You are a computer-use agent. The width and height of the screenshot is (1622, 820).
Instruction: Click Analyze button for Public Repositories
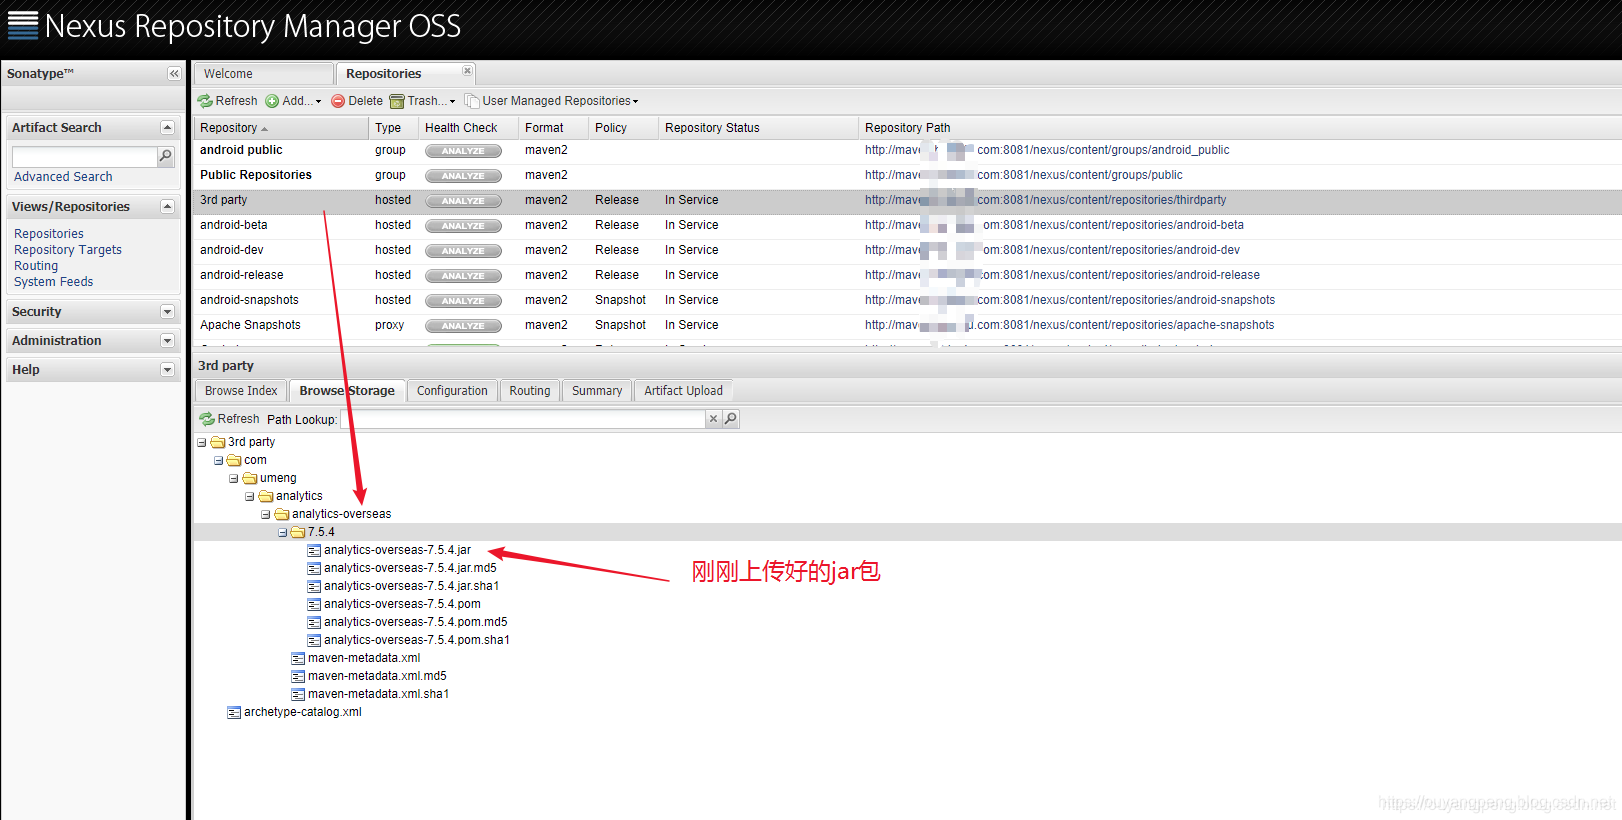pos(463,176)
